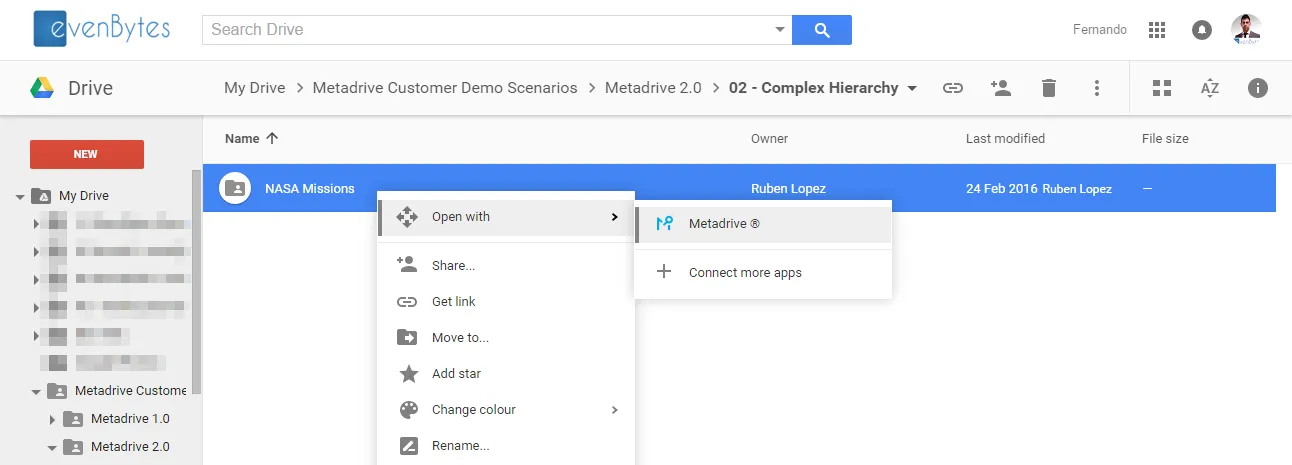Select Metadrive 2.0 in the sidebar tree
Screen dimensions: 1292x465
130,447
